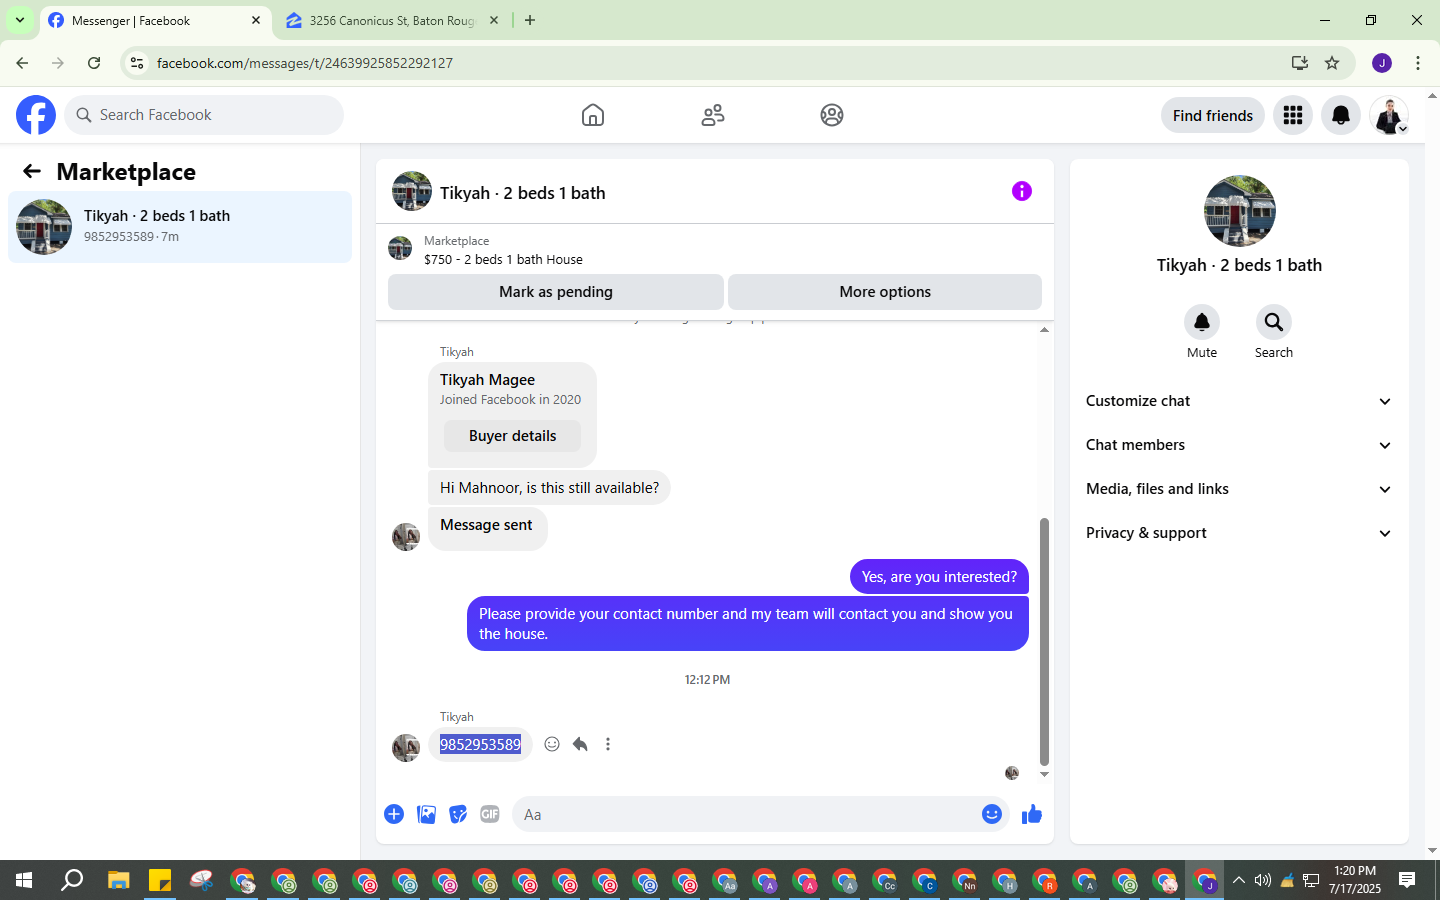Image resolution: width=1440 pixels, height=900 pixels.
Task: Open Facebook home via the logo
Action: pyautogui.click(x=36, y=115)
